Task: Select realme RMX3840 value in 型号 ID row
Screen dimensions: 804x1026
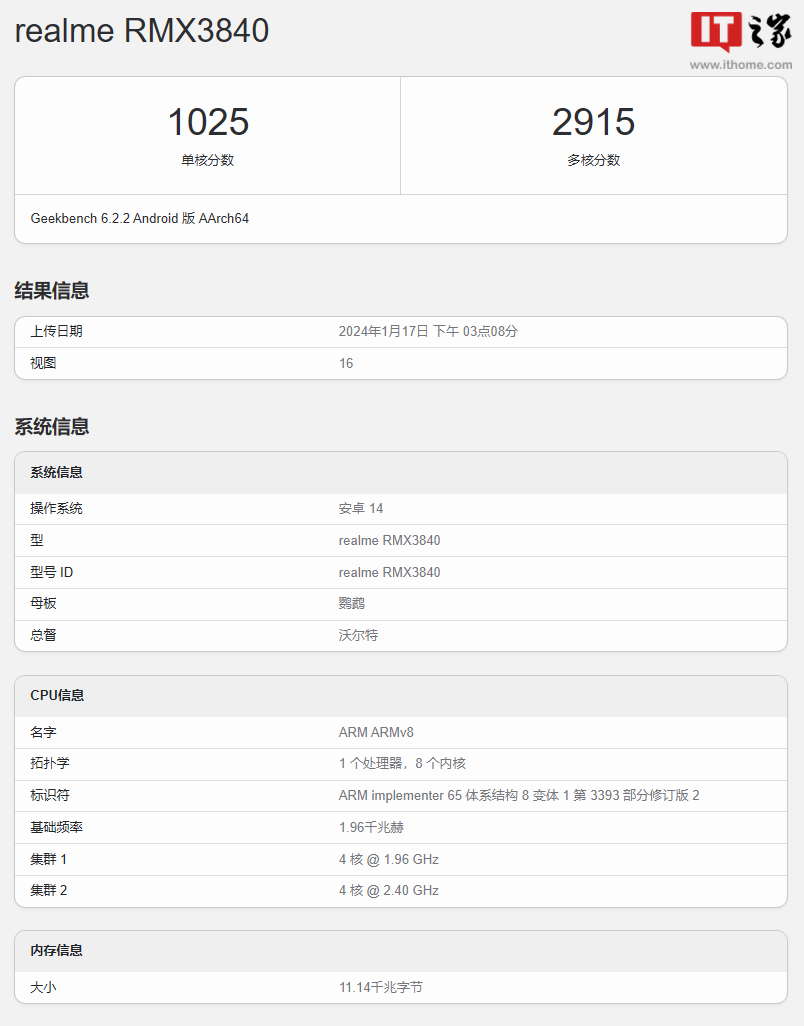Action: coord(389,573)
